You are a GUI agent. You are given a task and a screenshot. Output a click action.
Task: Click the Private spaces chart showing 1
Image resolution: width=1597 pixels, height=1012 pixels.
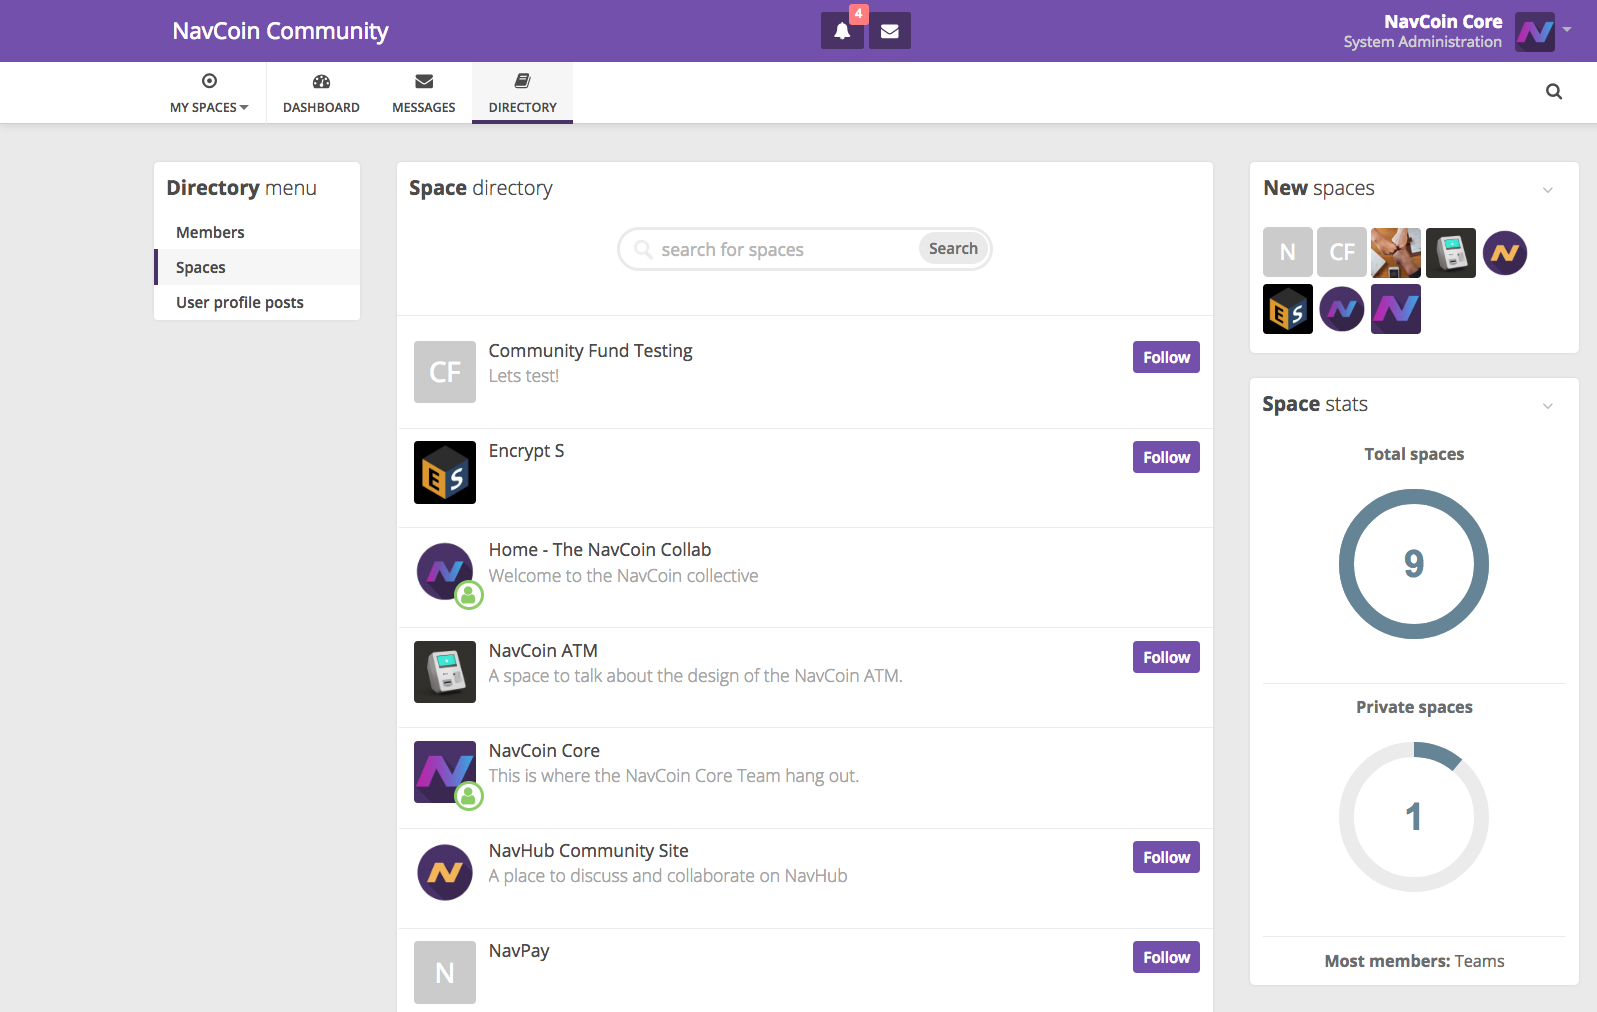1414,817
